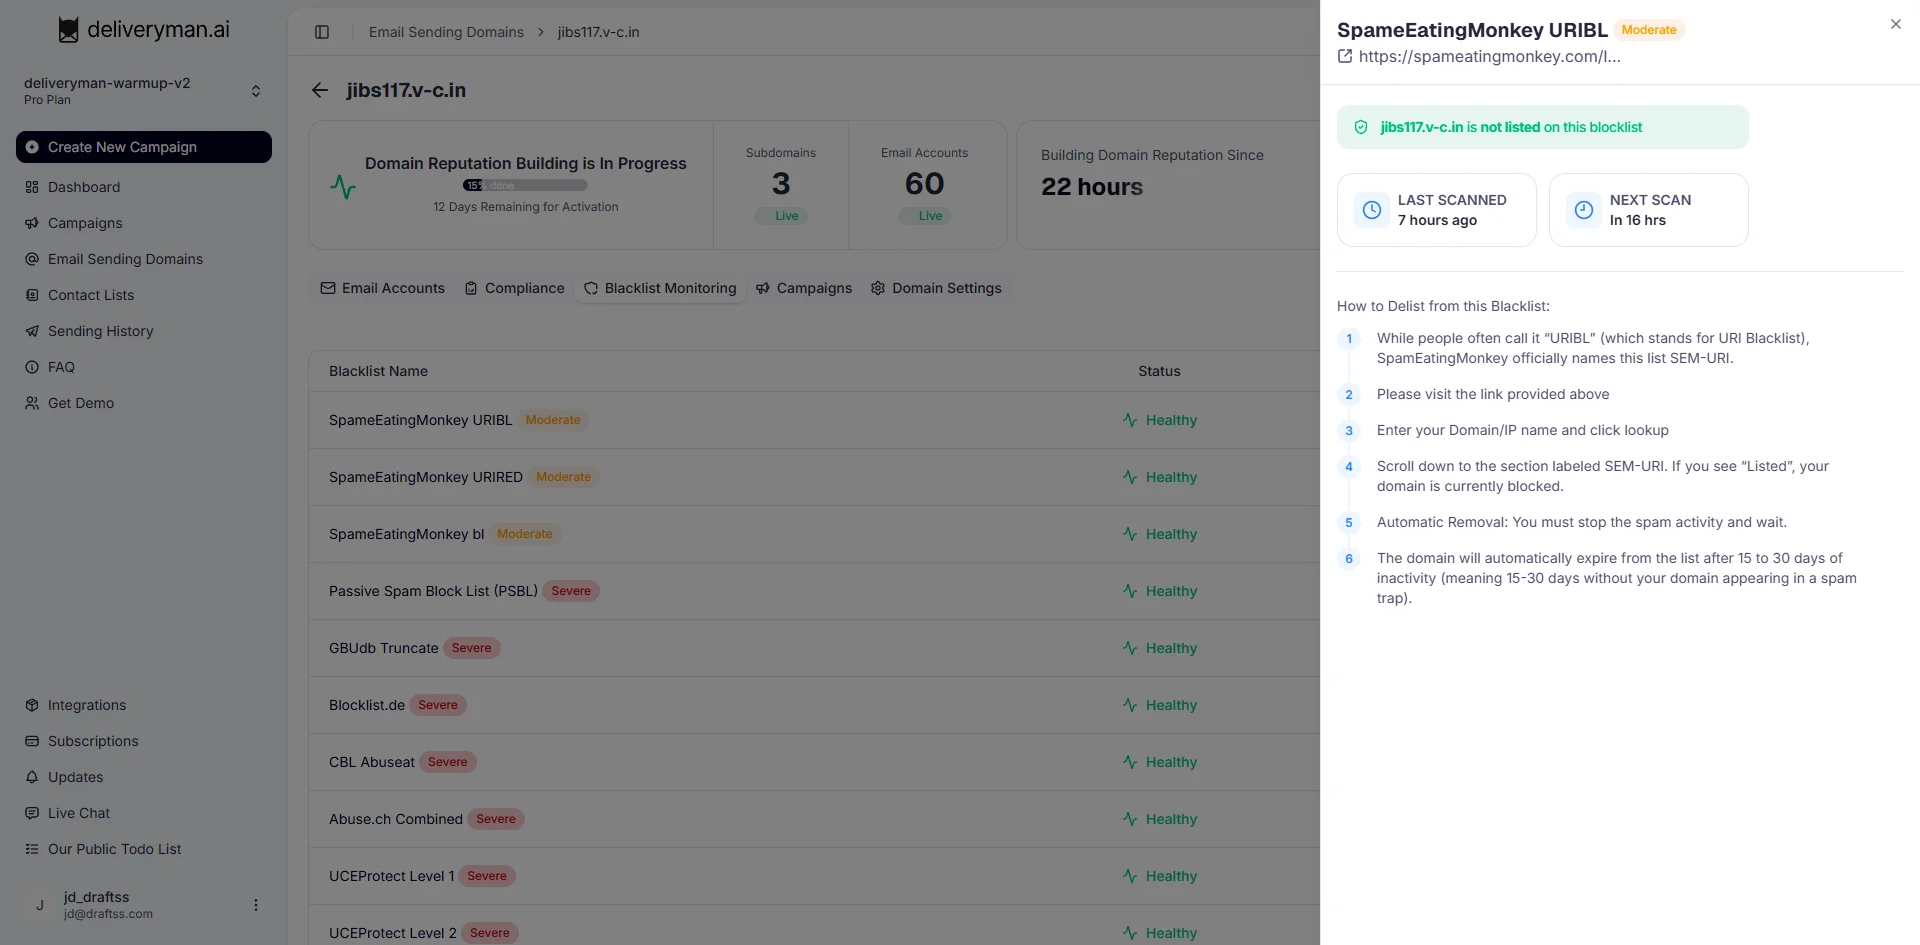Viewport: 1920px width, 945px height.
Task: Click the Domain Reputation pulse icon
Action: pyautogui.click(x=343, y=187)
